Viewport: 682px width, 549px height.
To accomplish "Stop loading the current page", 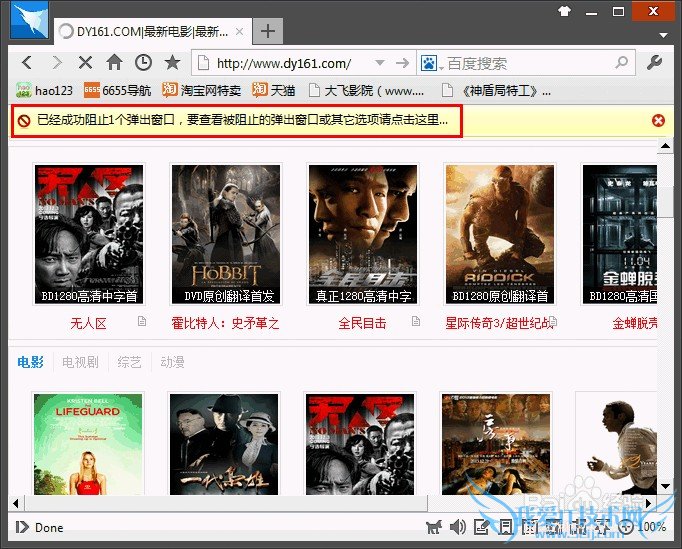I will point(85,62).
